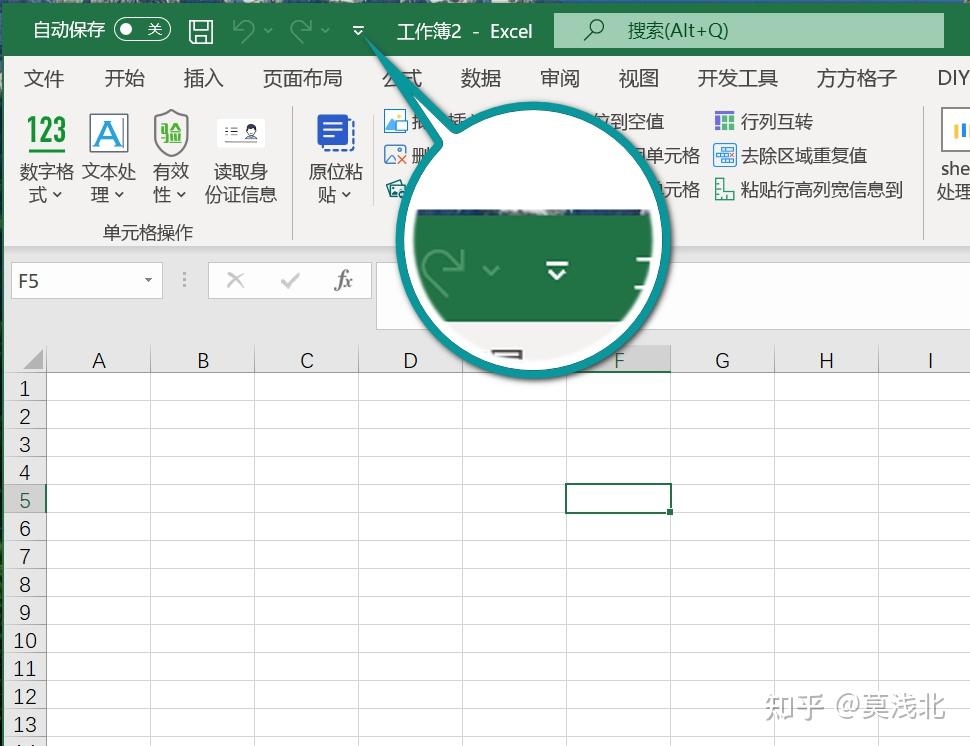Click the Save floppy disk icon
Image resolution: width=970 pixels, height=746 pixels.
[x=201, y=31]
